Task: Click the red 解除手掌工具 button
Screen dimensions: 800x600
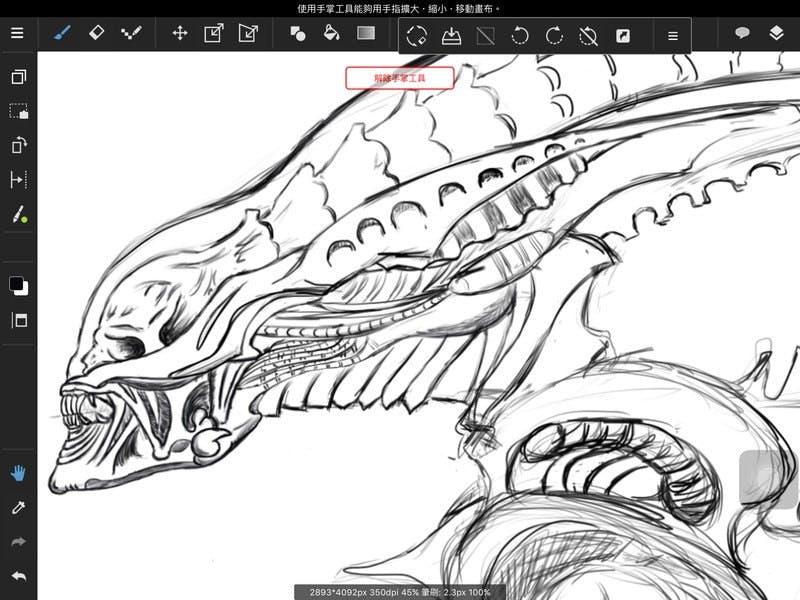Action: tap(399, 78)
